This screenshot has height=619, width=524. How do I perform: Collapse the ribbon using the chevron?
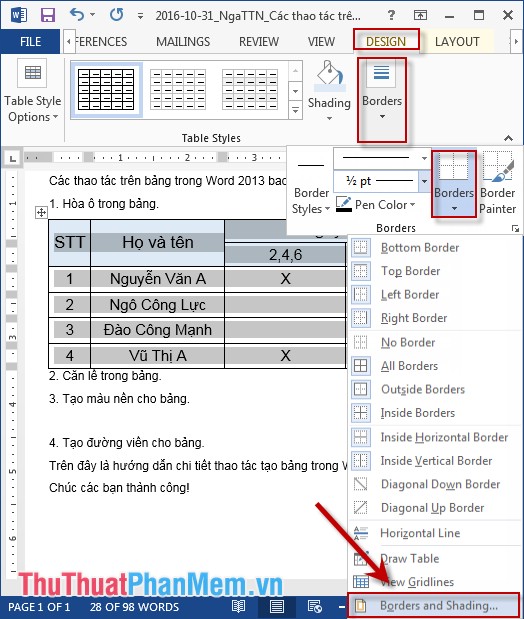tap(509, 138)
